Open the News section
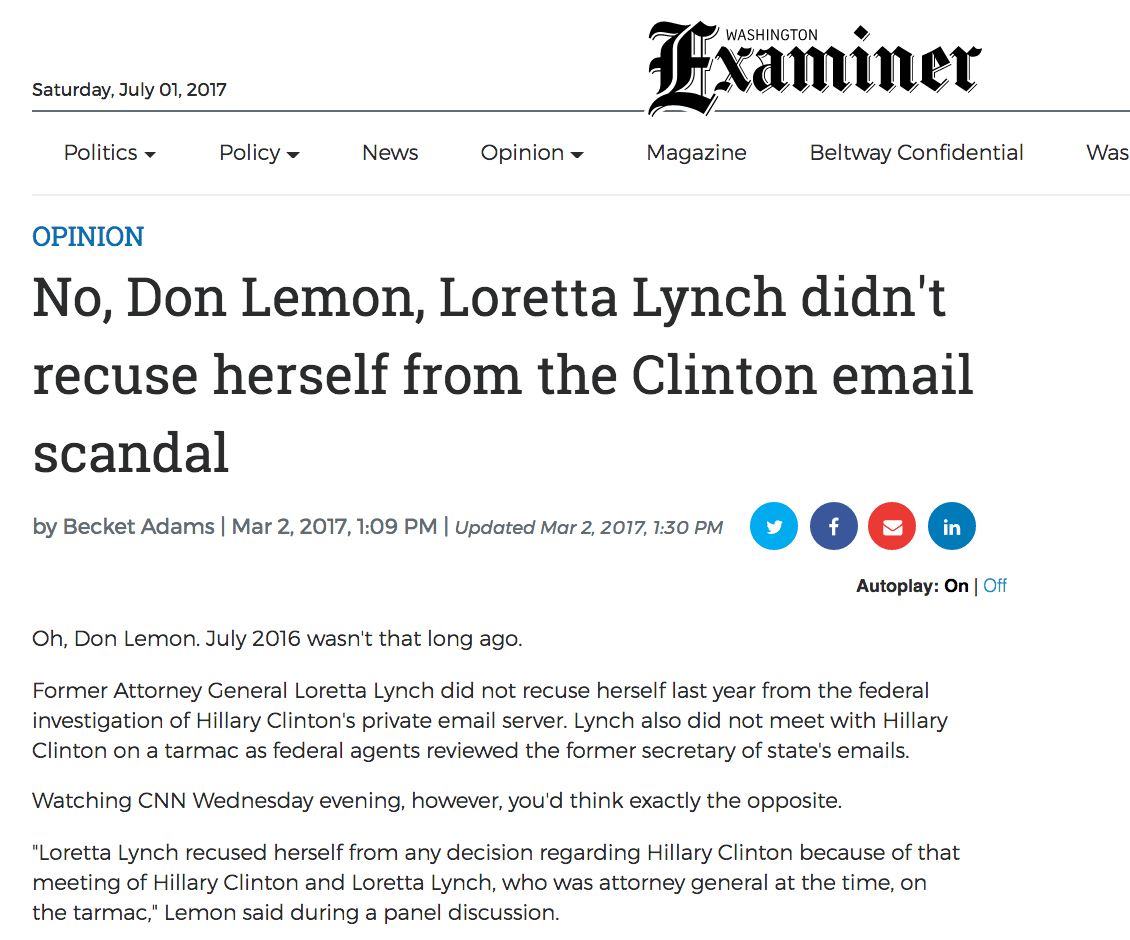The height and width of the screenshot is (940, 1130). (390, 153)
